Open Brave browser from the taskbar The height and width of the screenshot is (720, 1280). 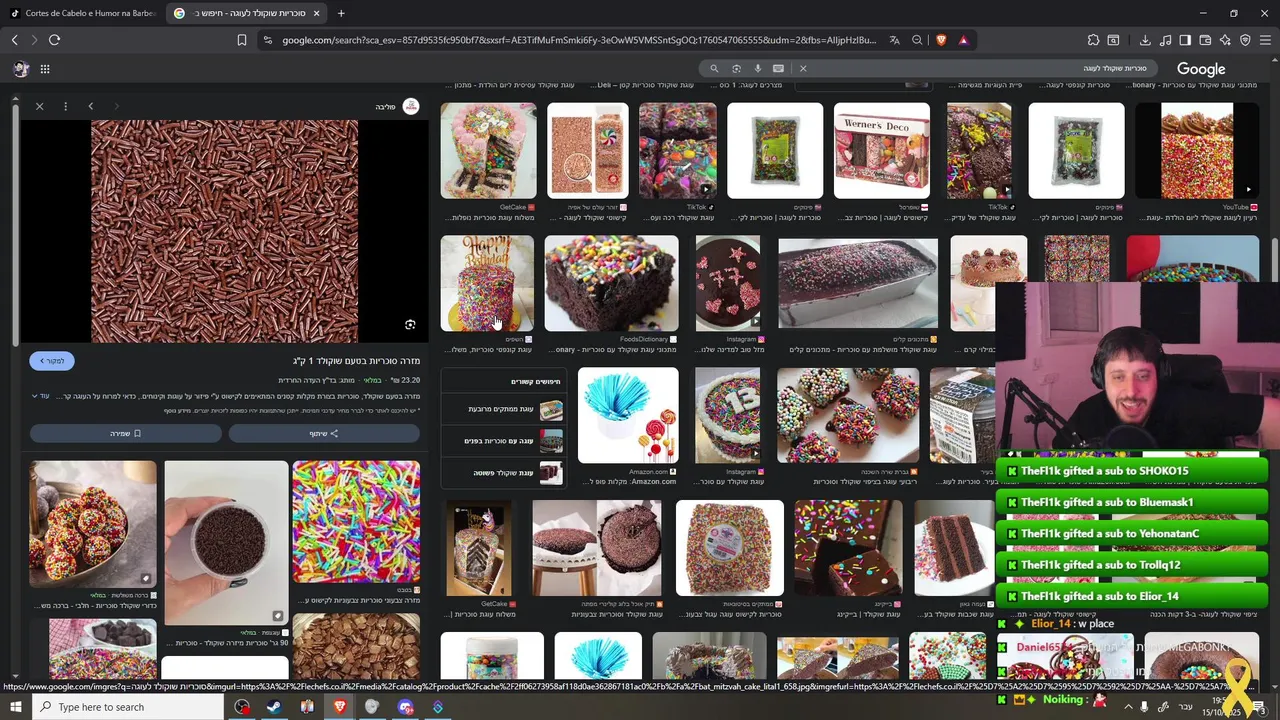point(339,707)
